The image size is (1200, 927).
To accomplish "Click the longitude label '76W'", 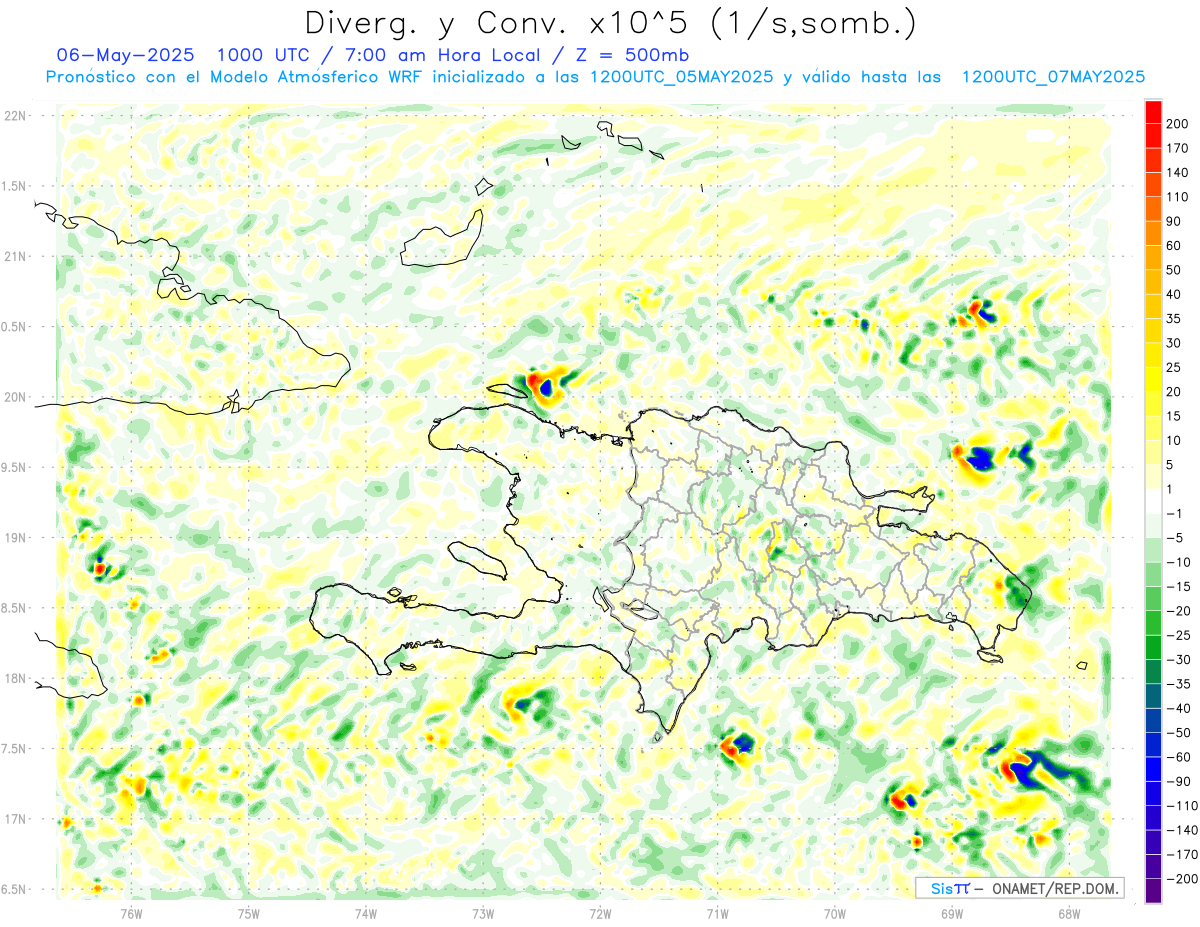I will [x=131, y=913].
